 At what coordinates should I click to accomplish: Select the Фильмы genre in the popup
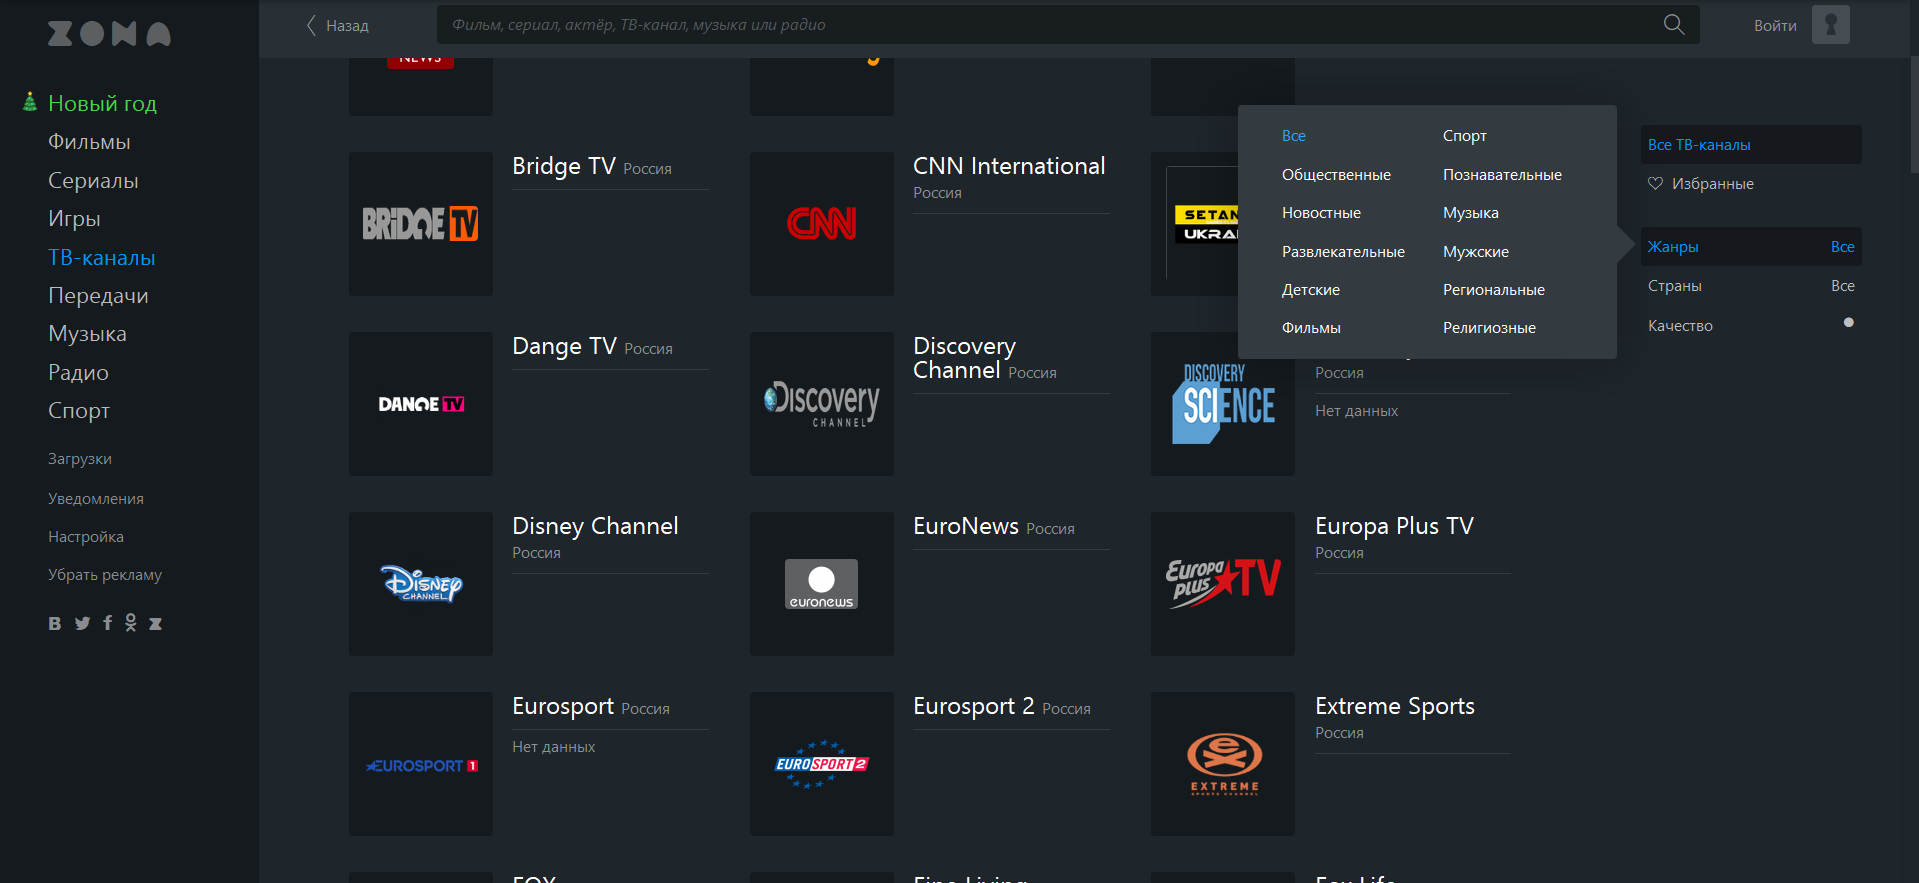(1311, 328)
